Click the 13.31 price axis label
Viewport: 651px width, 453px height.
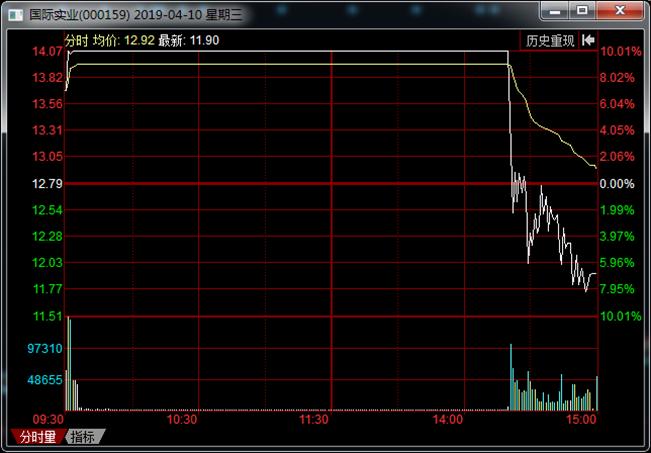pos(47,130)
